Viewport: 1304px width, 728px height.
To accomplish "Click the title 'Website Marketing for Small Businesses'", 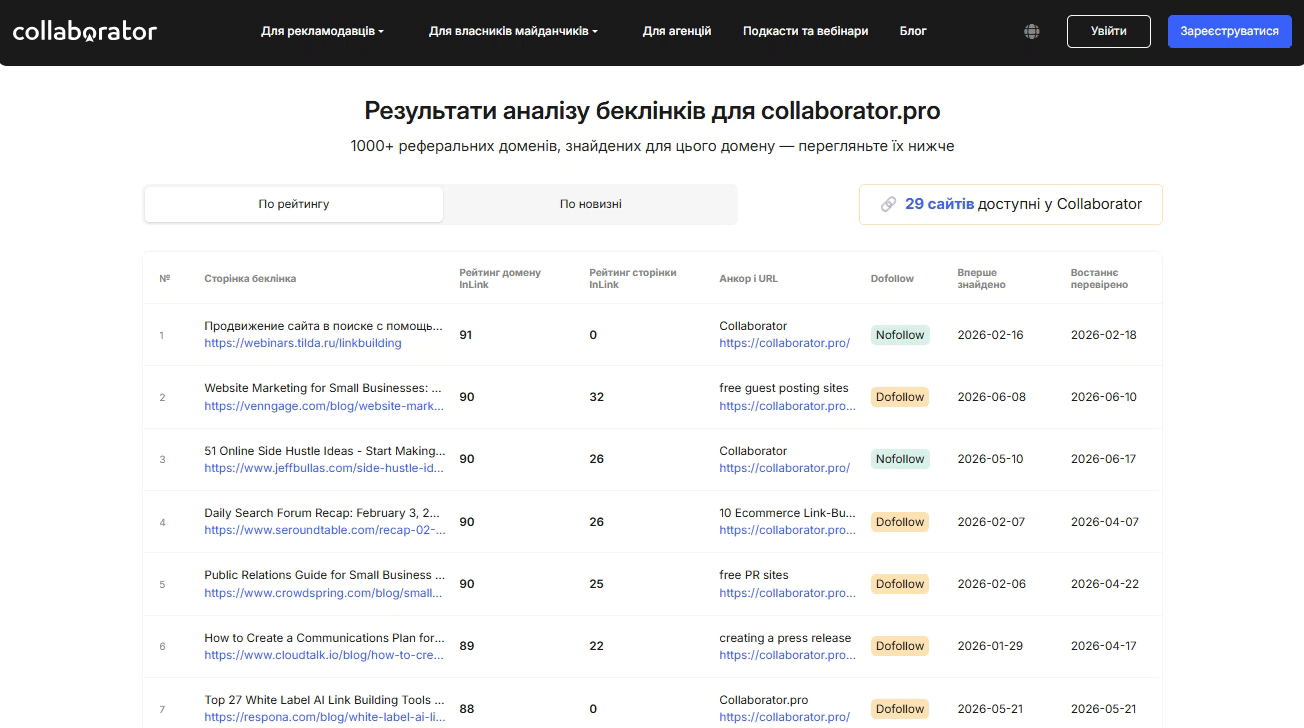I will pos(323,388).
